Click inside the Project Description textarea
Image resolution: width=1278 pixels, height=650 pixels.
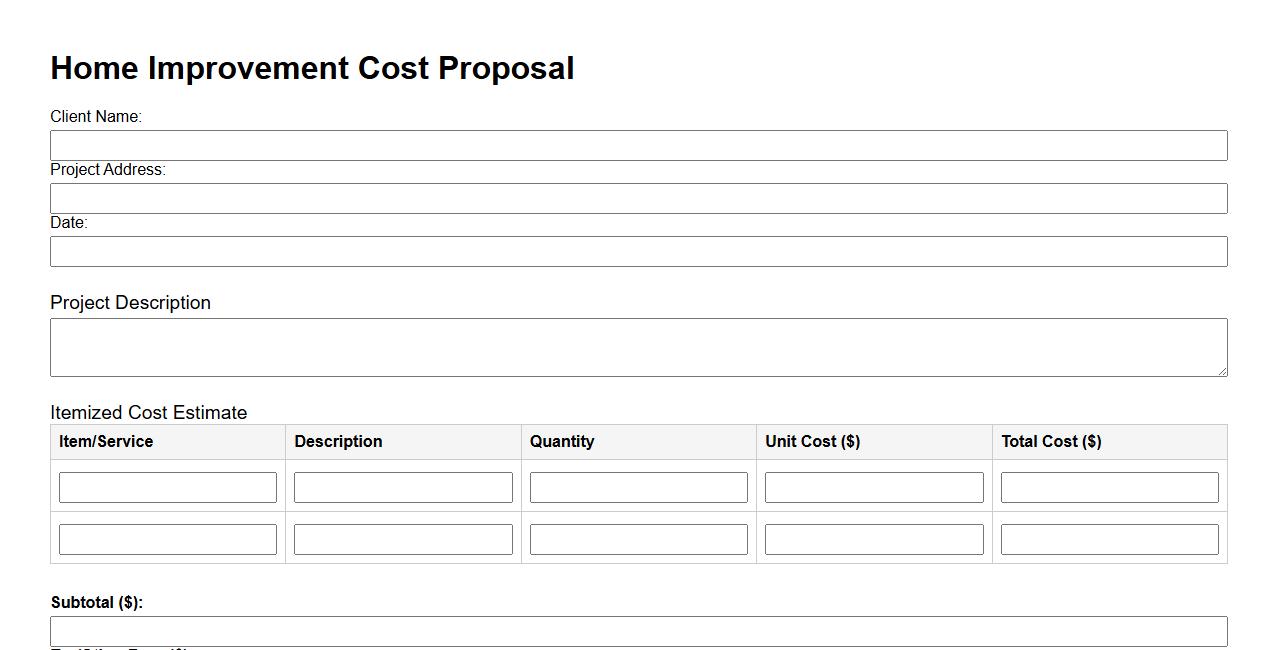tap(638, 347)
